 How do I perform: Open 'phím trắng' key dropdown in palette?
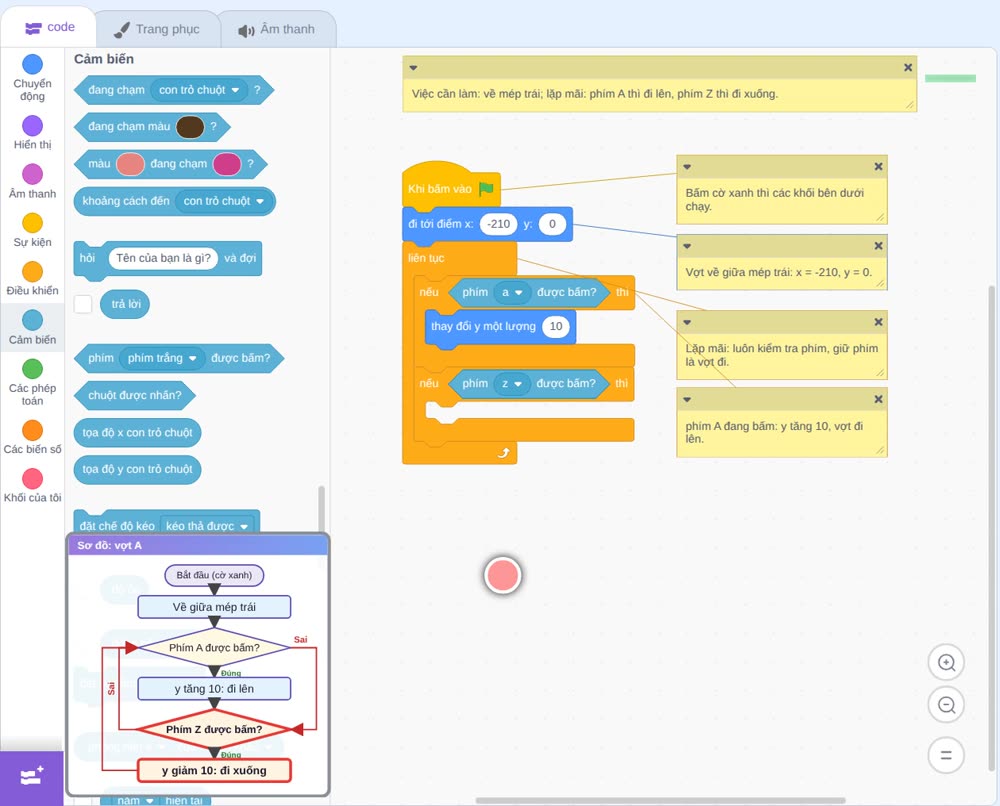click(x=162, y=358)
